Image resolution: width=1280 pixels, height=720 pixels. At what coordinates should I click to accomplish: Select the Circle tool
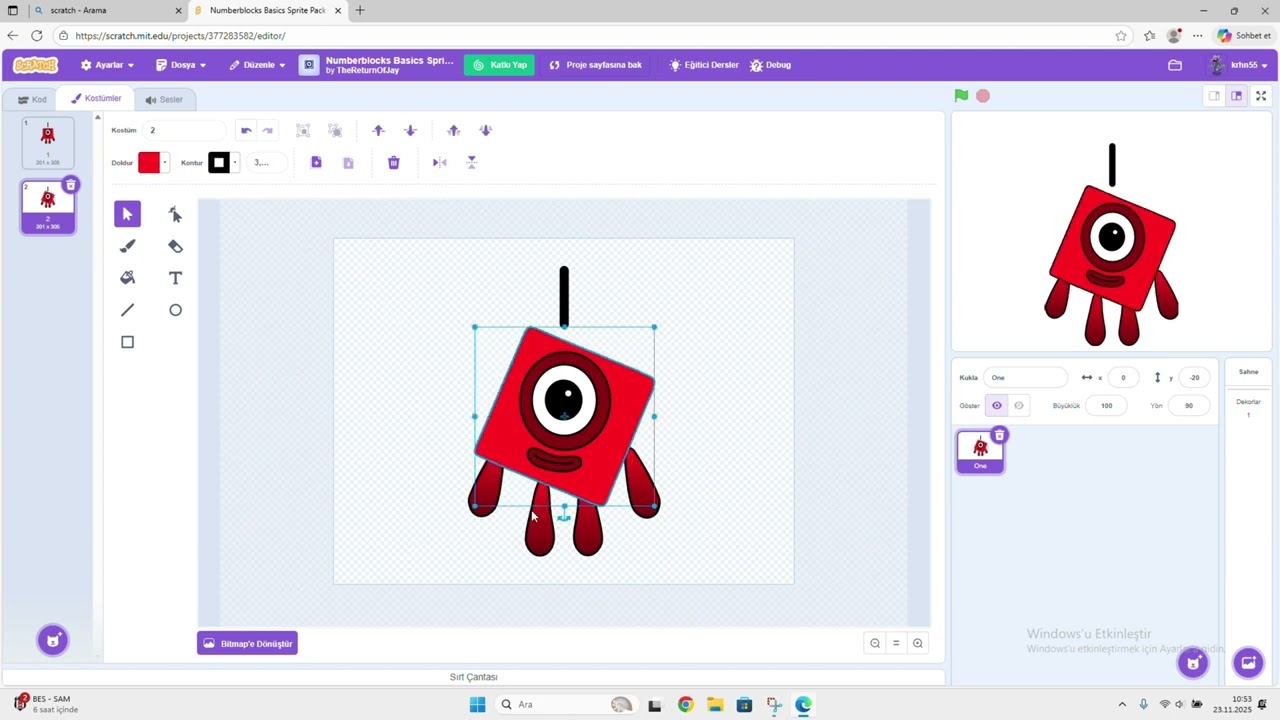pos(175,310)
